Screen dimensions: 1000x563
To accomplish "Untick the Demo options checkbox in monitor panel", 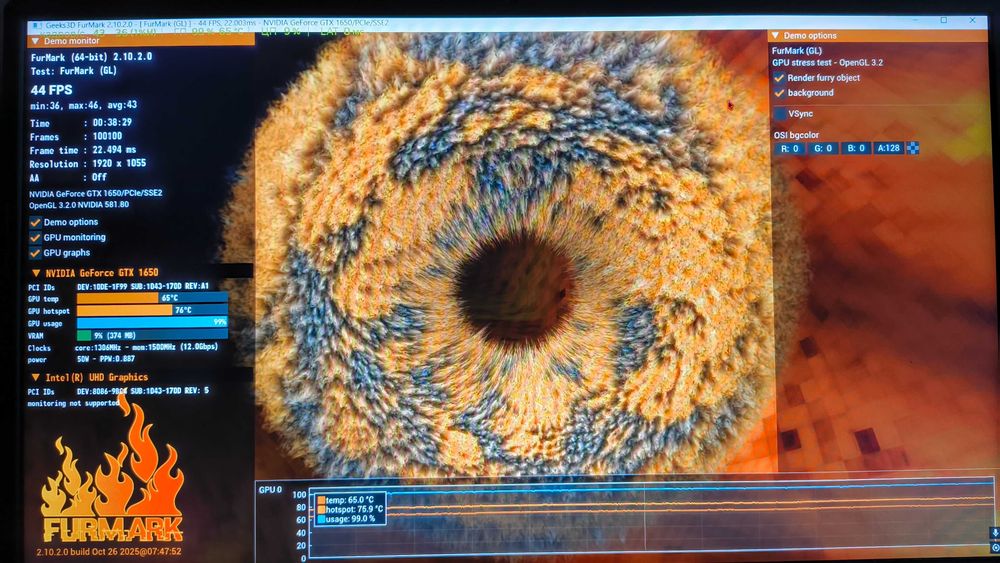I will pos(36,223).
